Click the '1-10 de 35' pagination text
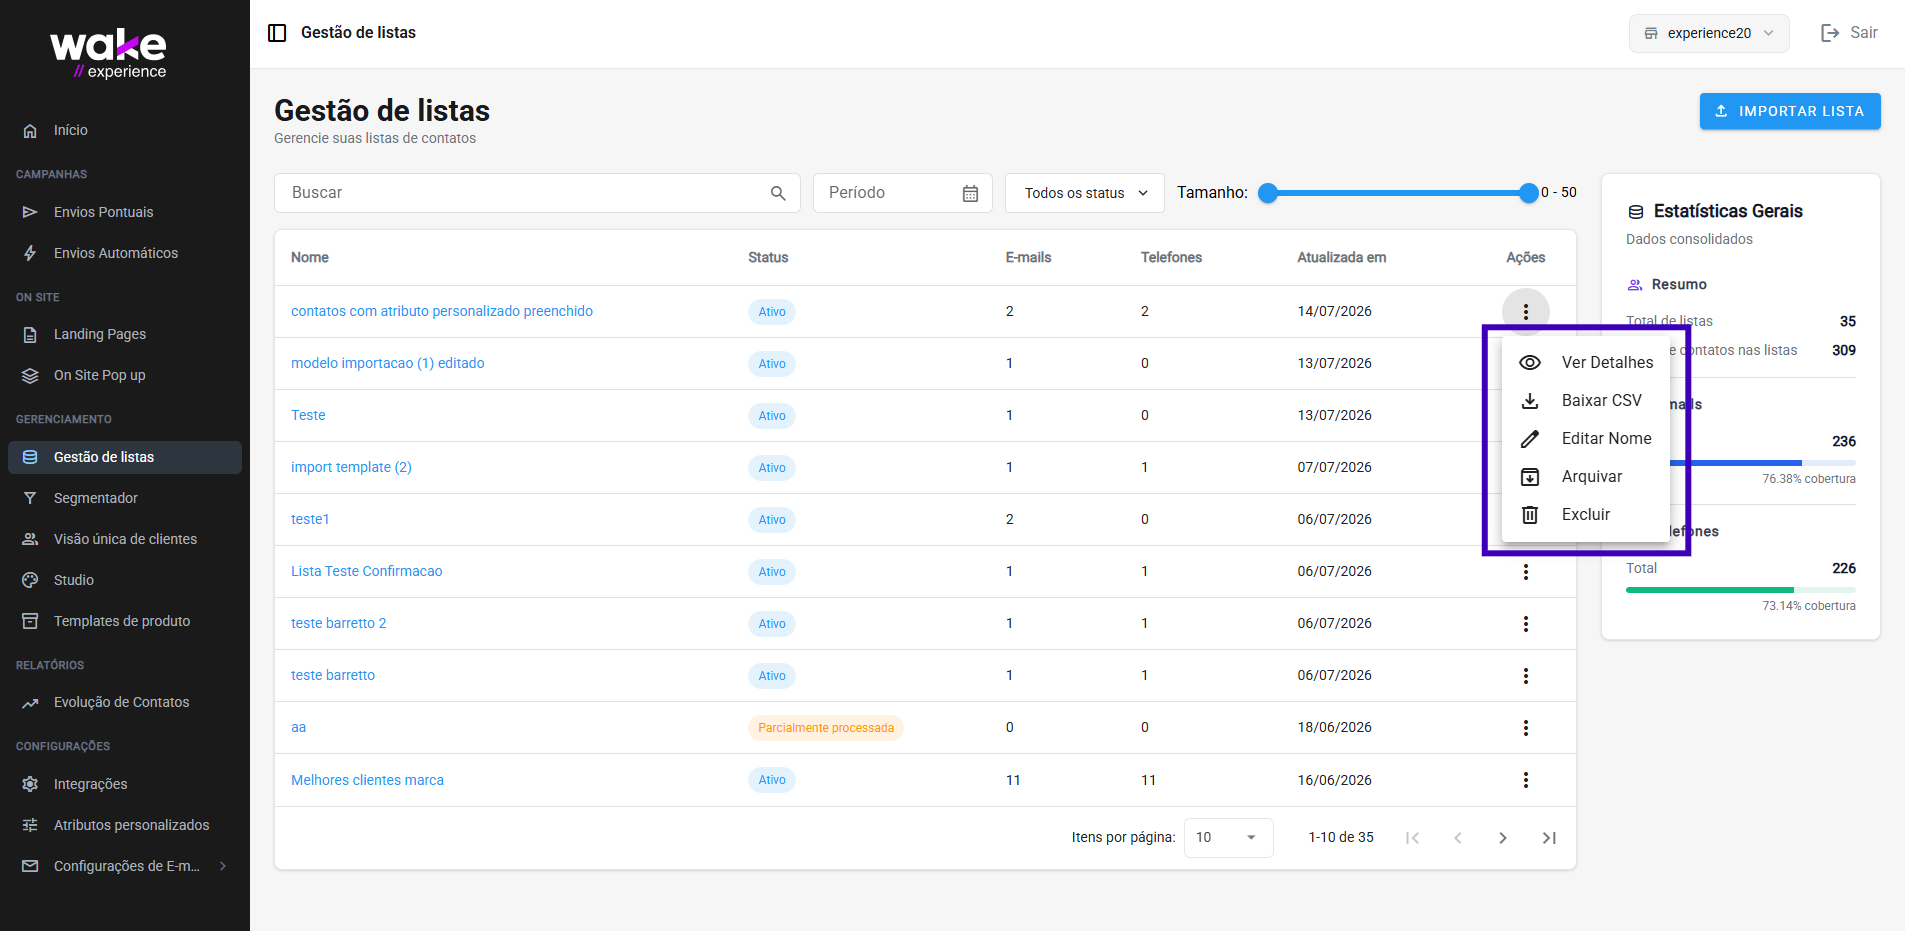 1341,837
